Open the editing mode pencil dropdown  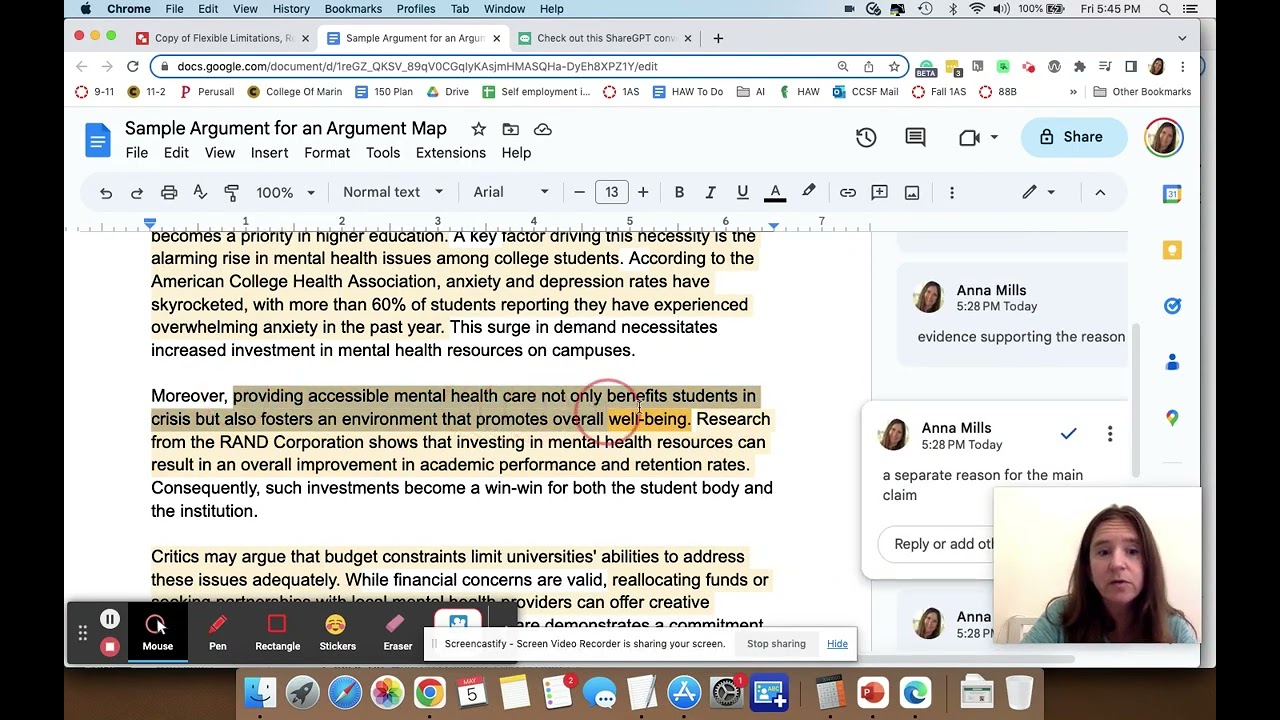point(1038,192)
